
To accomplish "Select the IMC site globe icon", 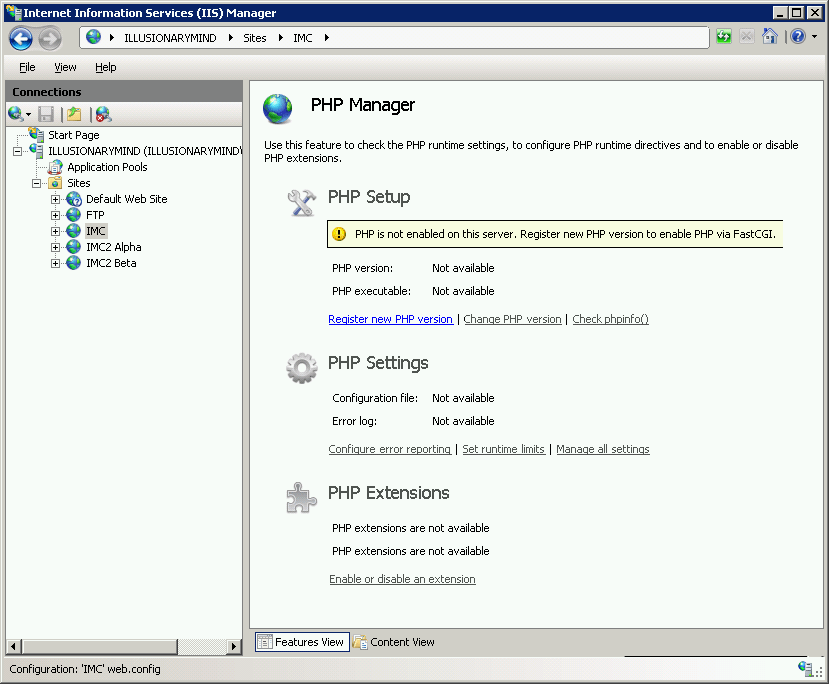I will (73, 231).
